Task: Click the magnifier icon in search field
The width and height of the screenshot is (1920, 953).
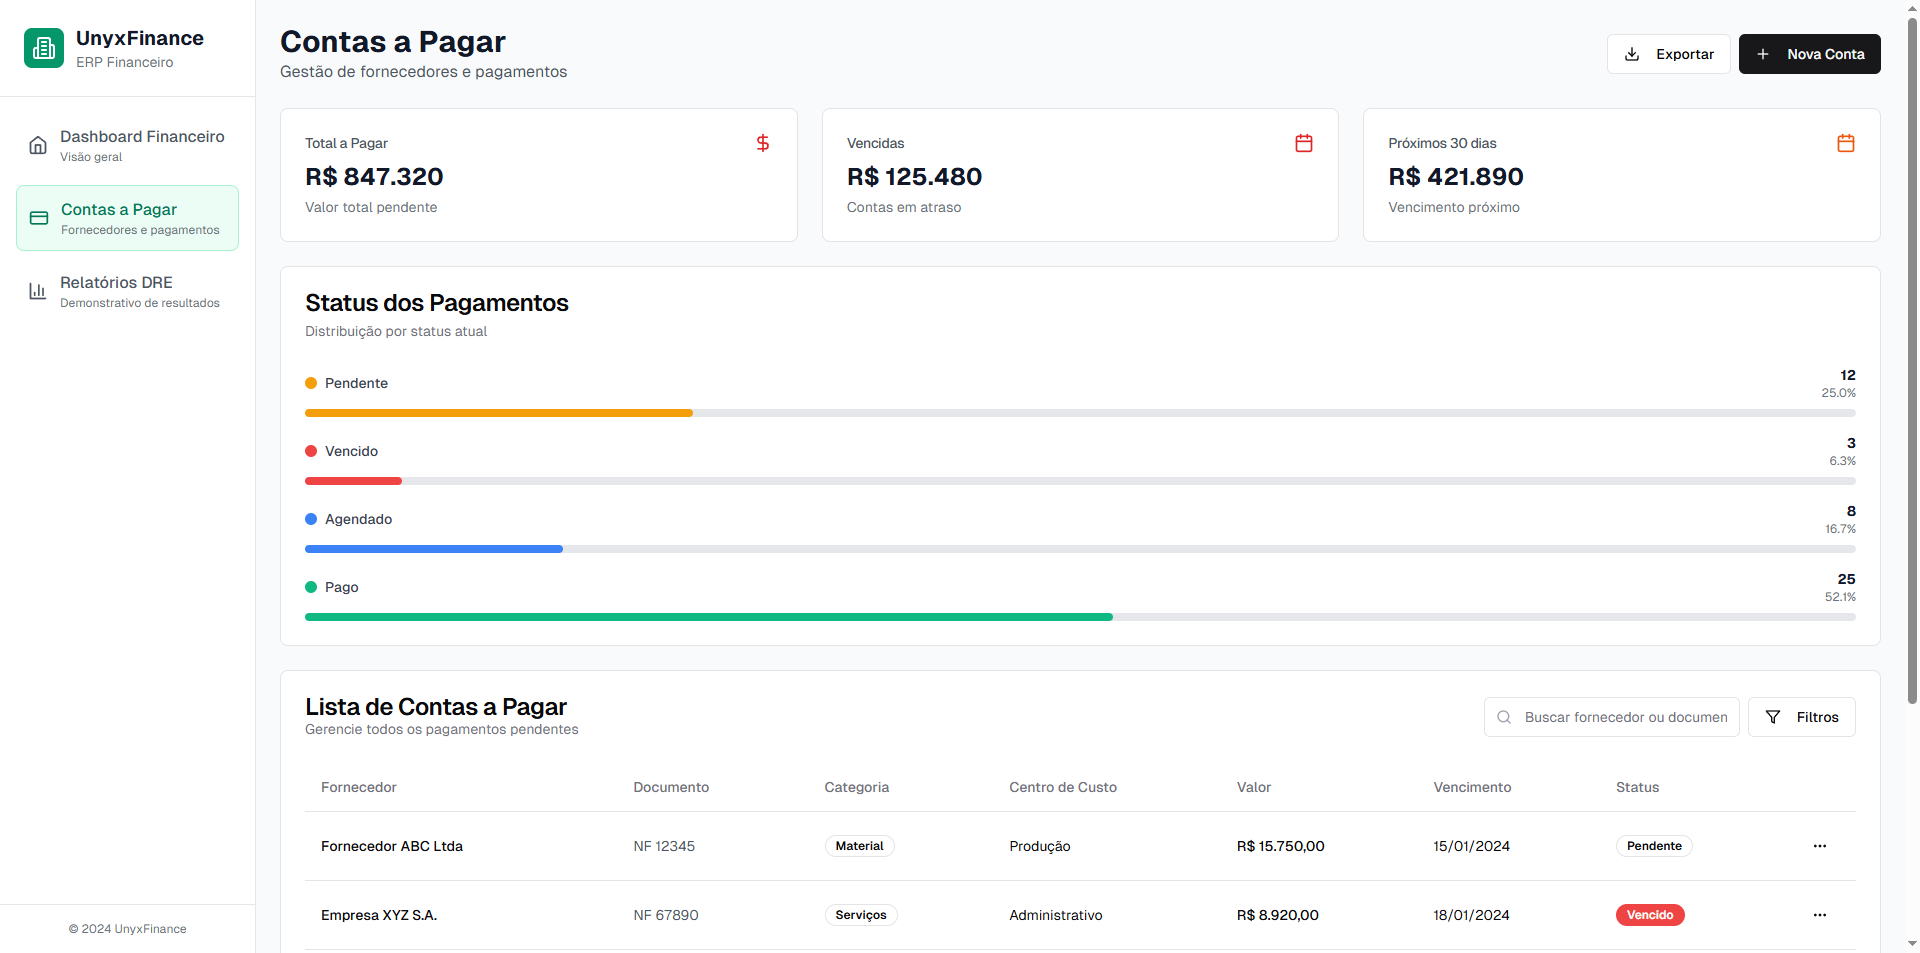Action: point(1504,717)
